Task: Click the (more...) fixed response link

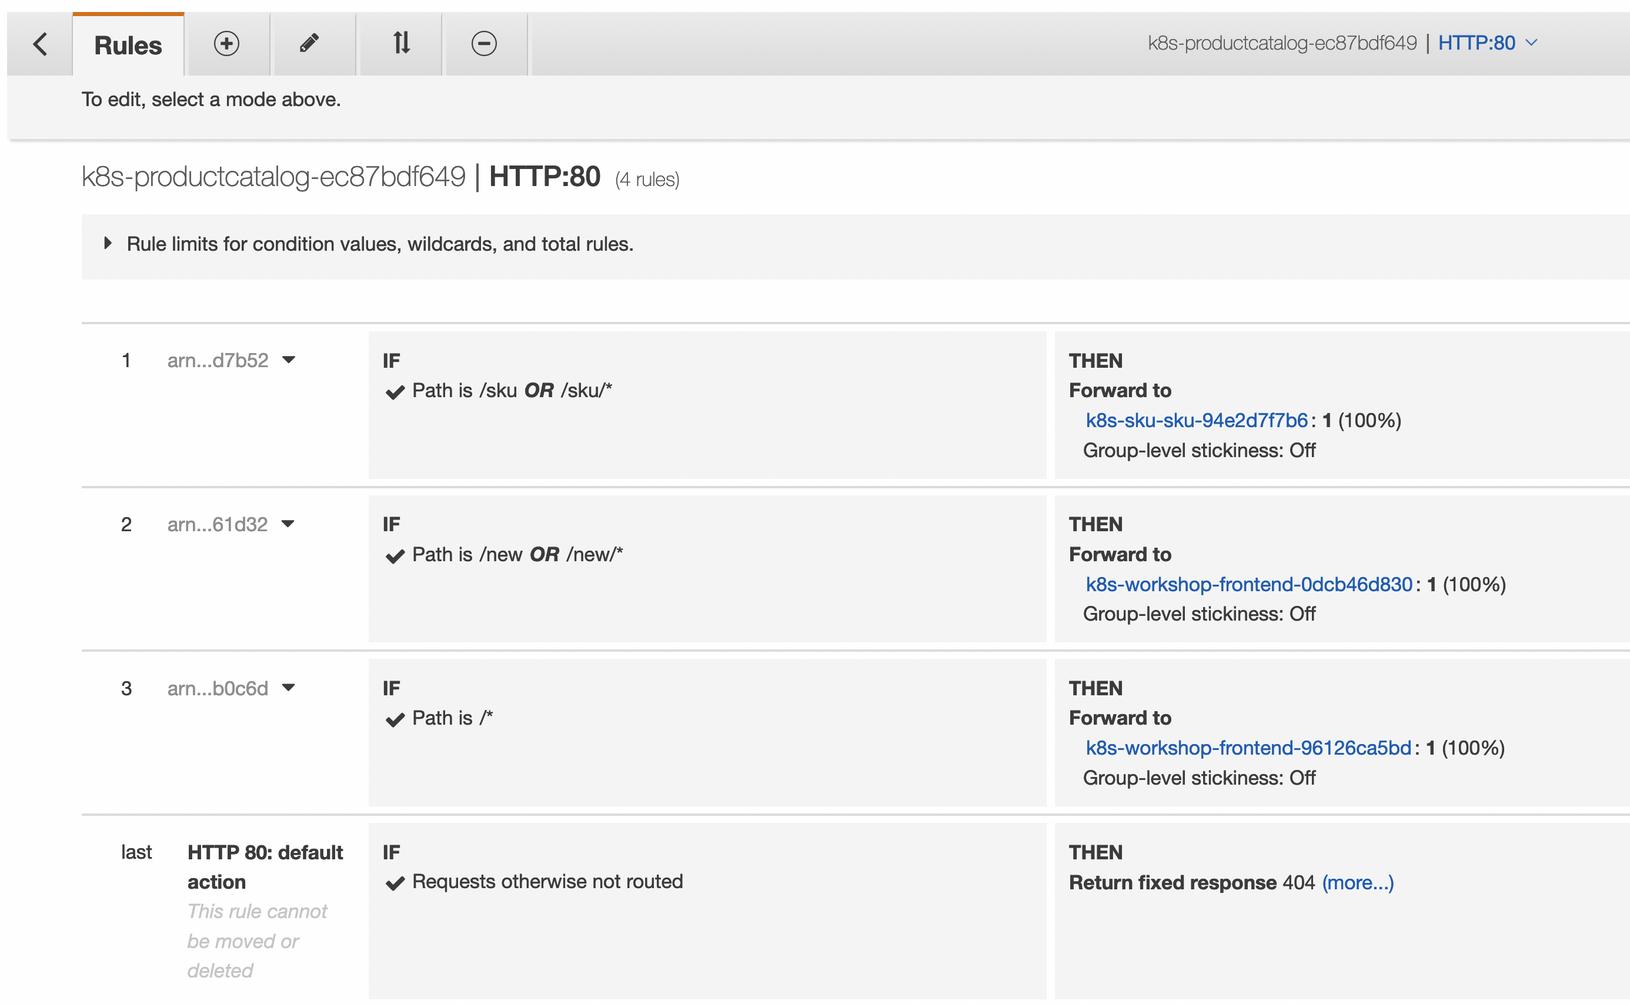Action: pyautogui.click(x=1357, y=882)
